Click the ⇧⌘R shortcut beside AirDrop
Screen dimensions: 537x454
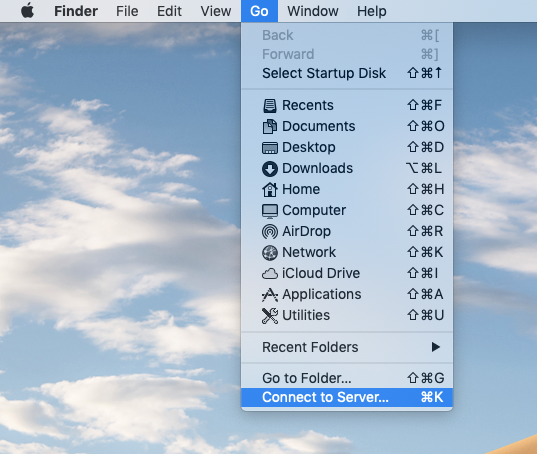pos(425,231)
